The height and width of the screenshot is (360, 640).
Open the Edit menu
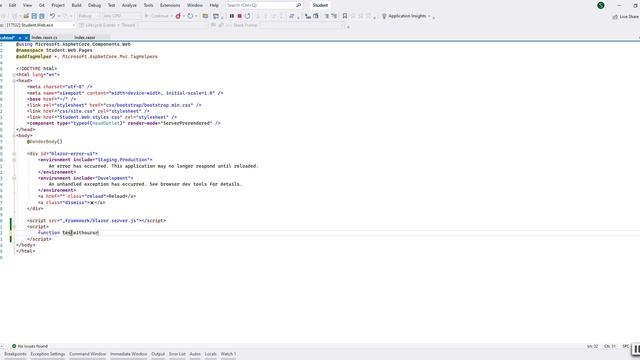[13, 5]
